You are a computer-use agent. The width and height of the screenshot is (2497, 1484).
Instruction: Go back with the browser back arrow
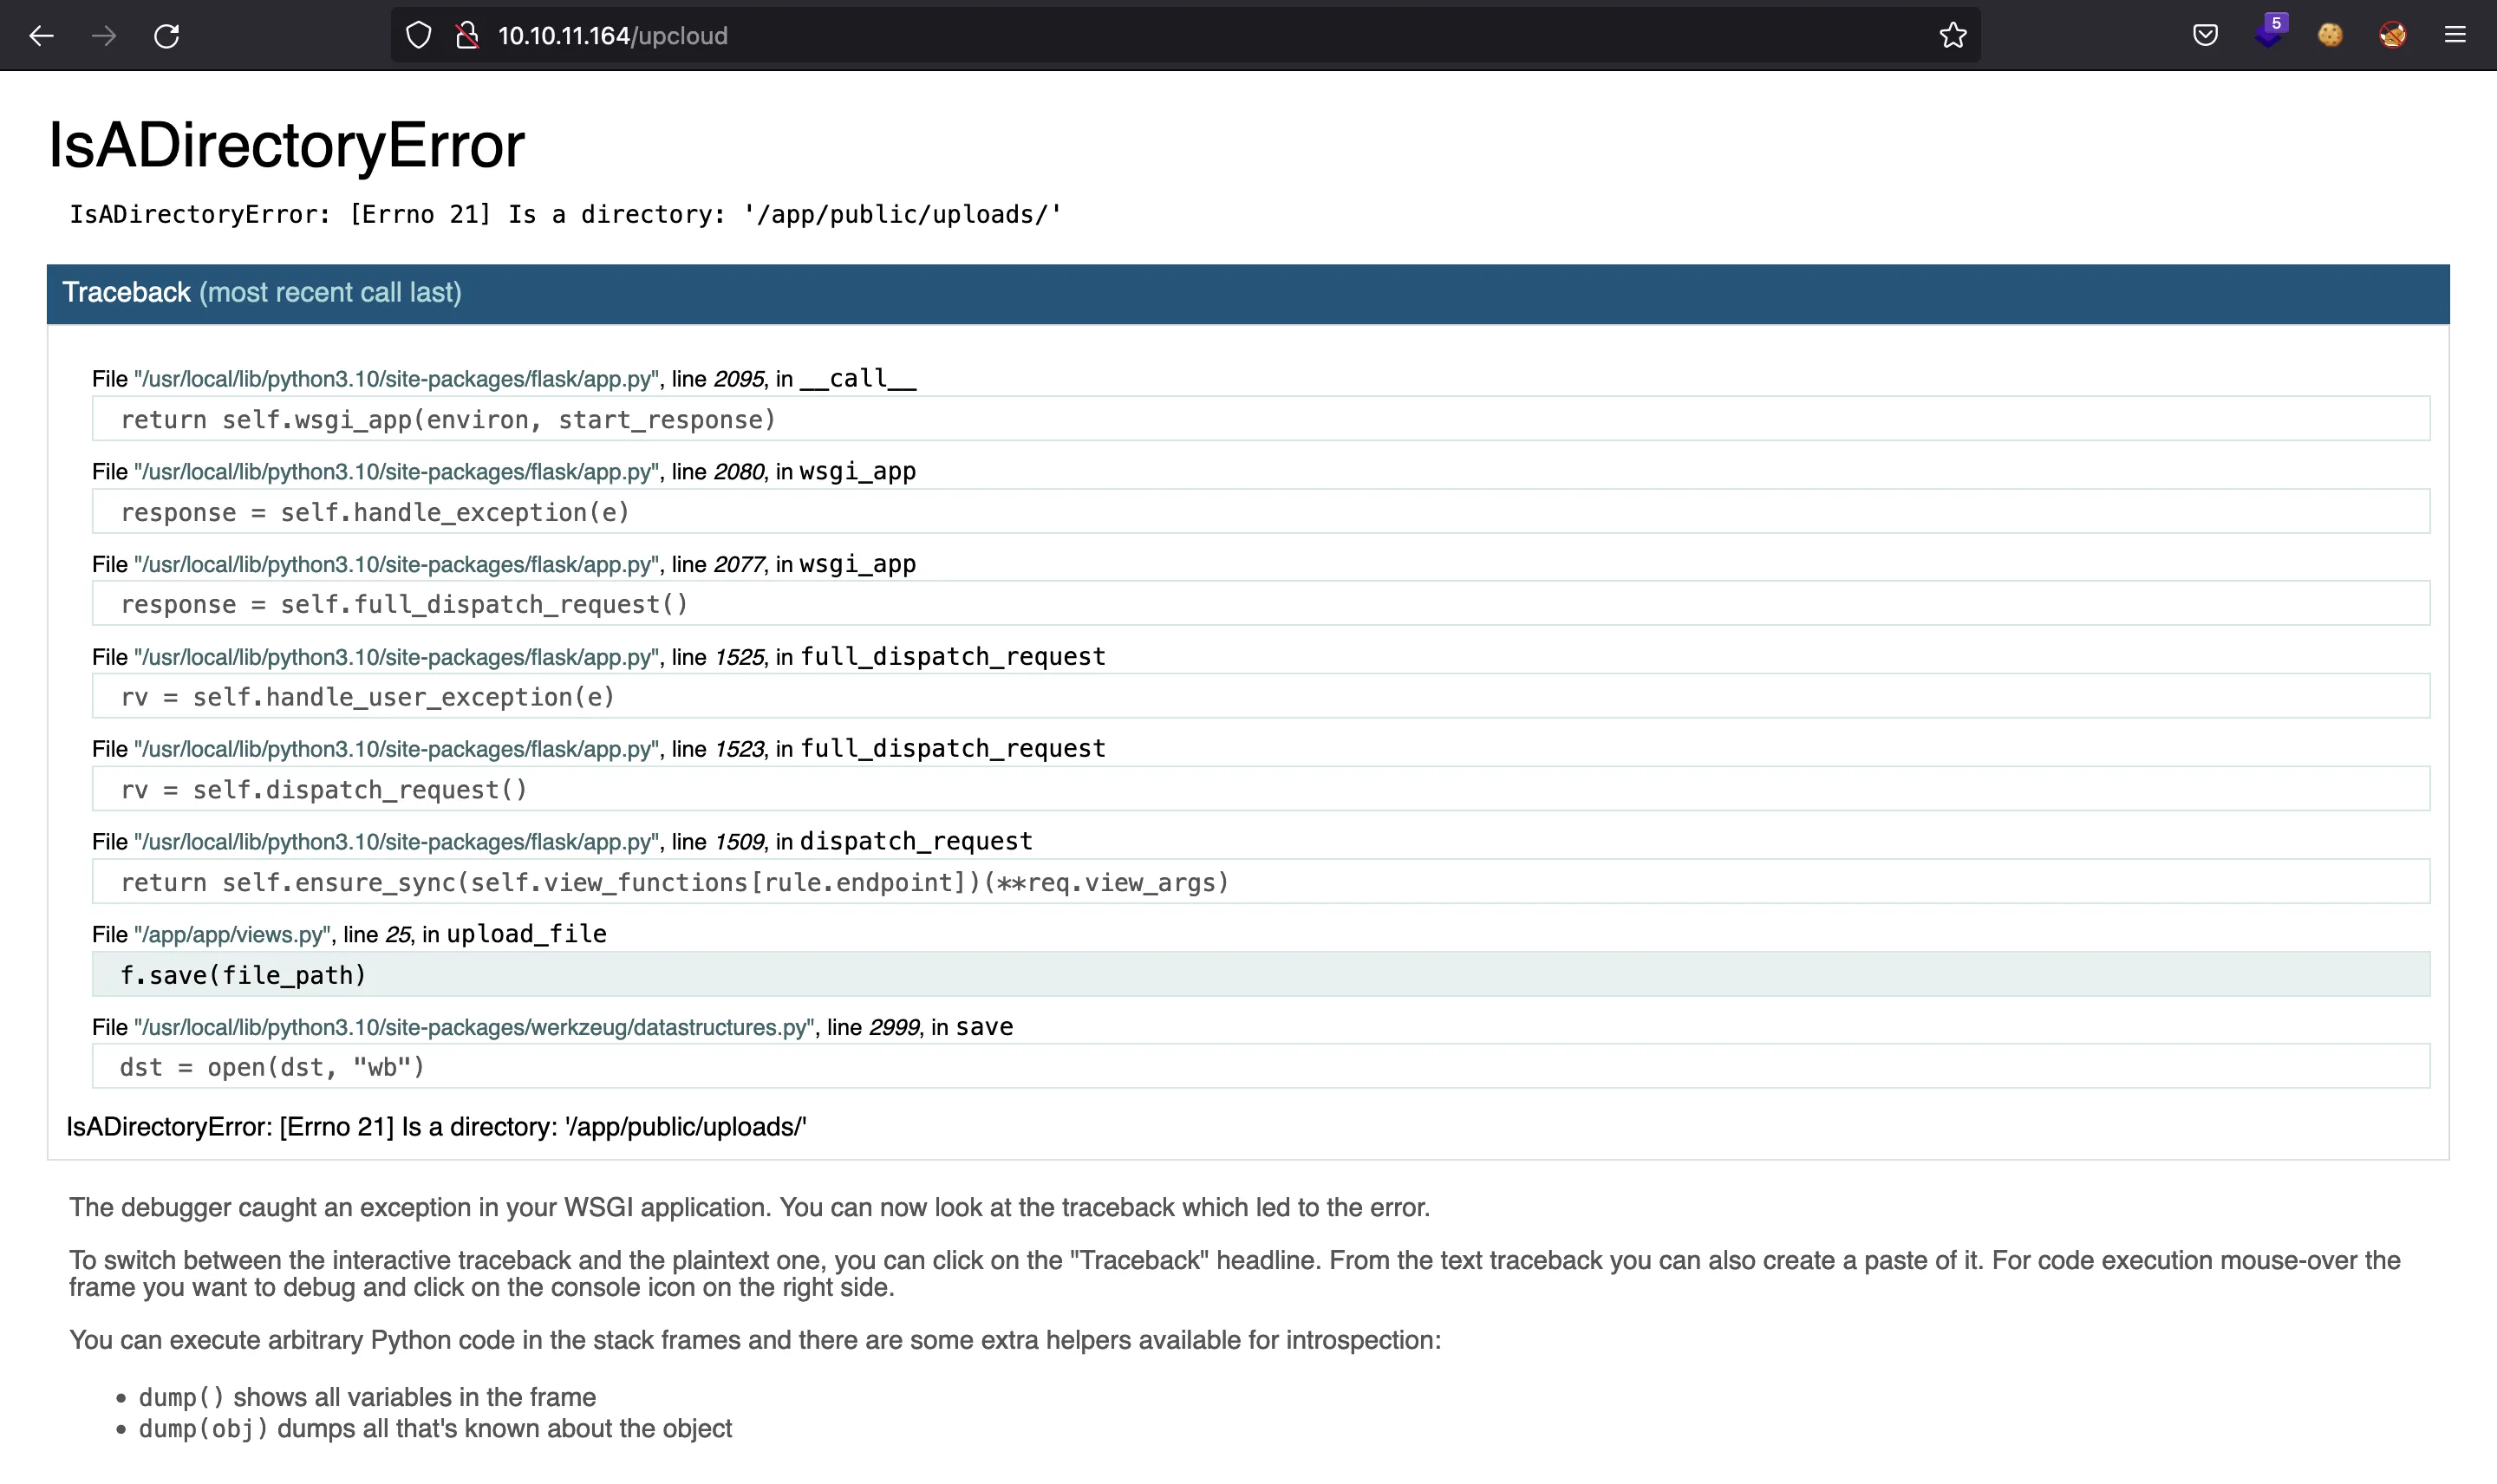coord(41,36)
